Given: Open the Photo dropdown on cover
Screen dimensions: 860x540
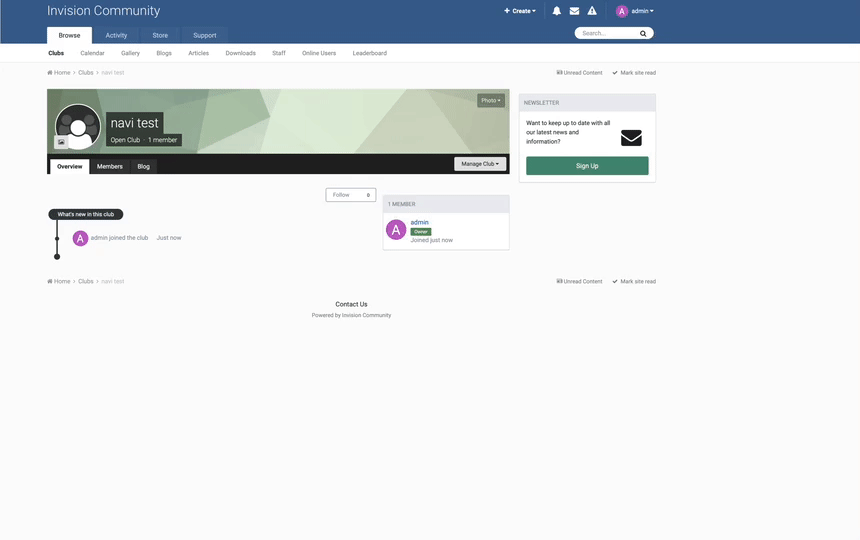Looking at the screenshot, I should tap(490, 100).
